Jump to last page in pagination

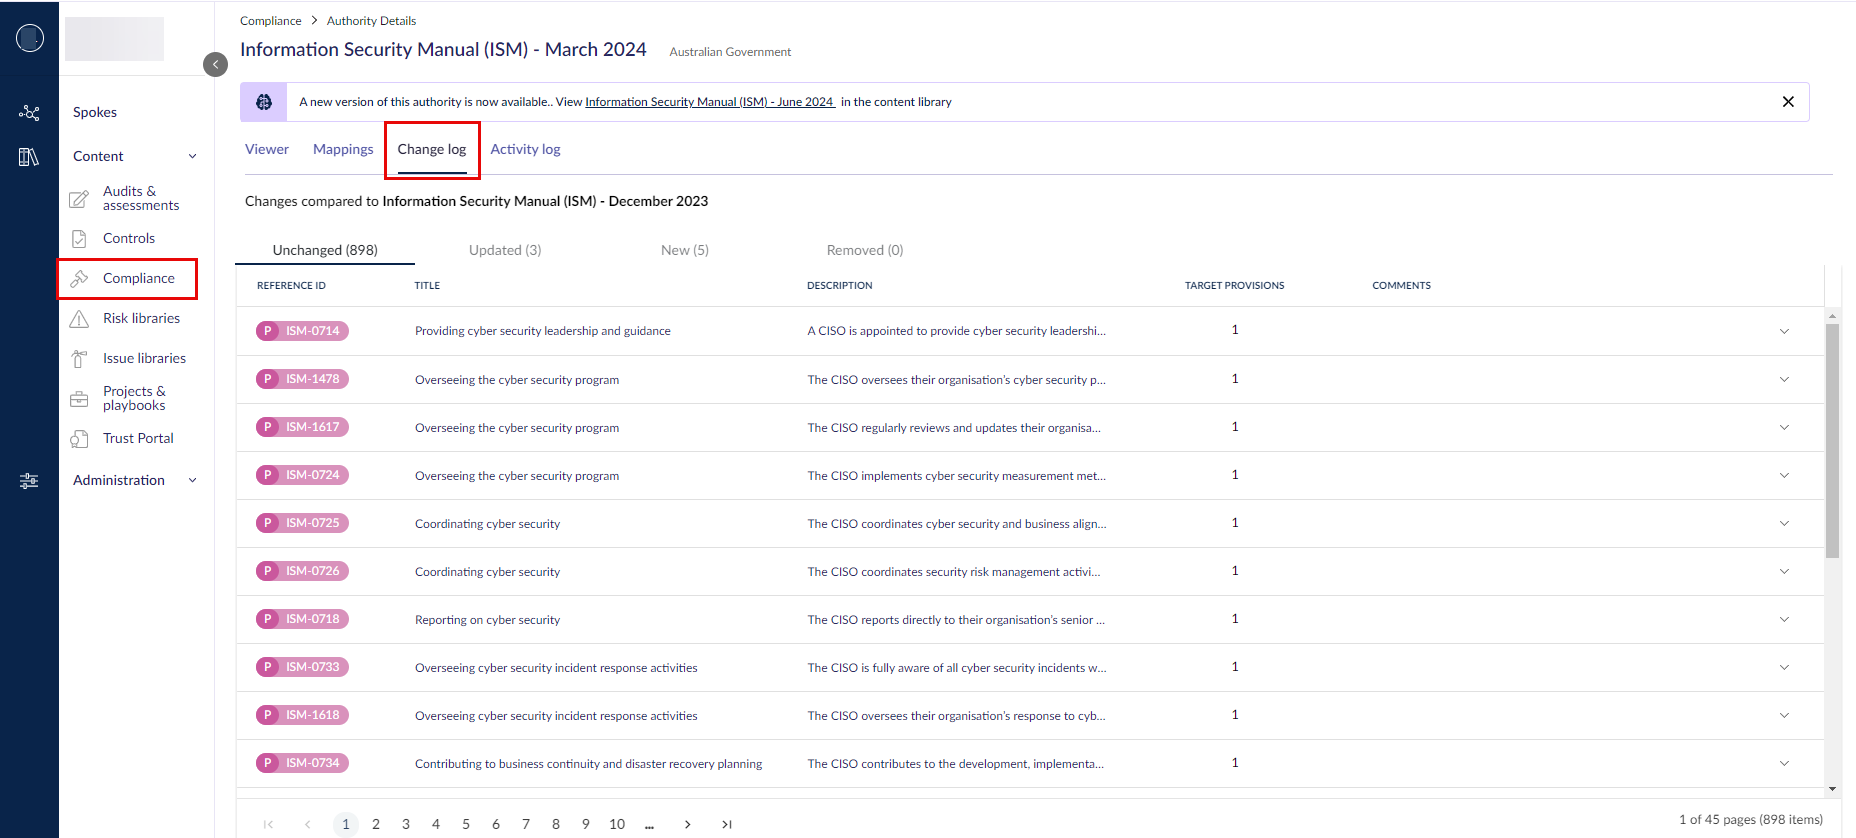[x=727, y=825]
